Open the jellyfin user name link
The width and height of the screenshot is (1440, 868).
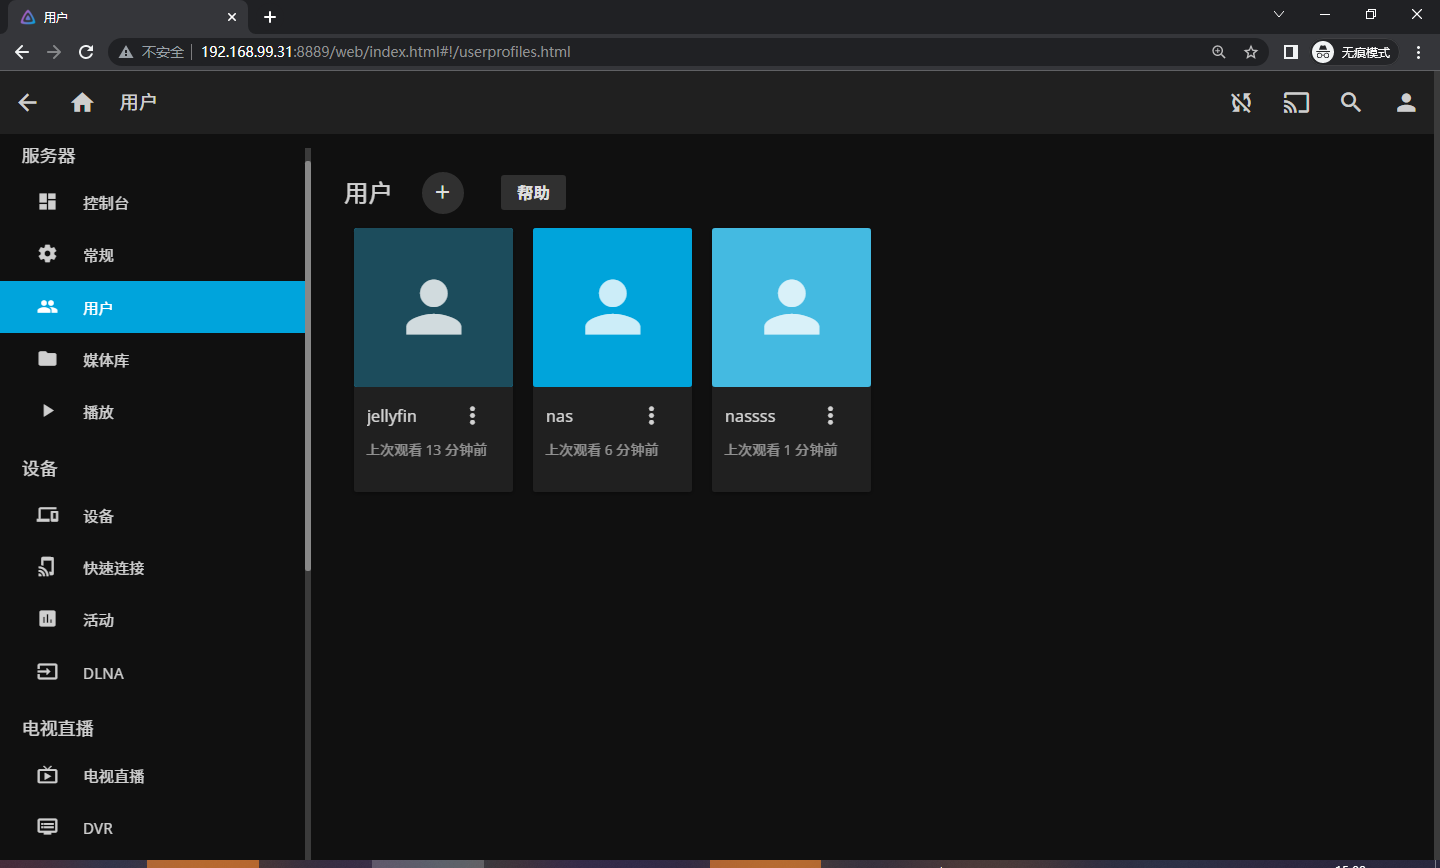(x=392, y=416)
